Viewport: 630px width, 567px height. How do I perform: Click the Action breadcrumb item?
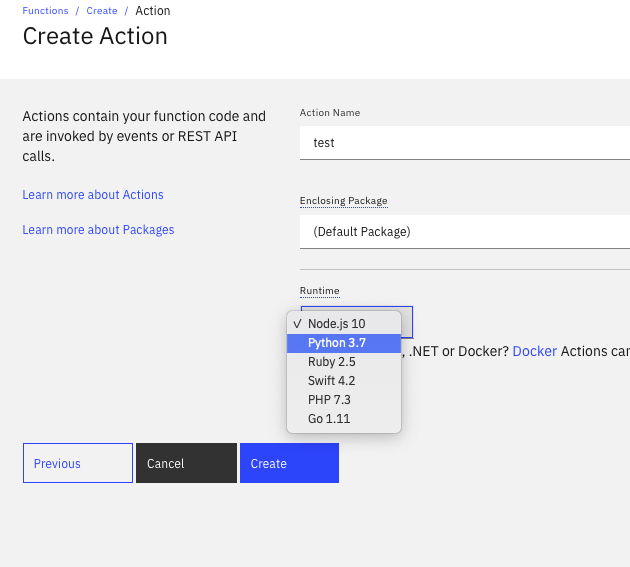point(152,11)
